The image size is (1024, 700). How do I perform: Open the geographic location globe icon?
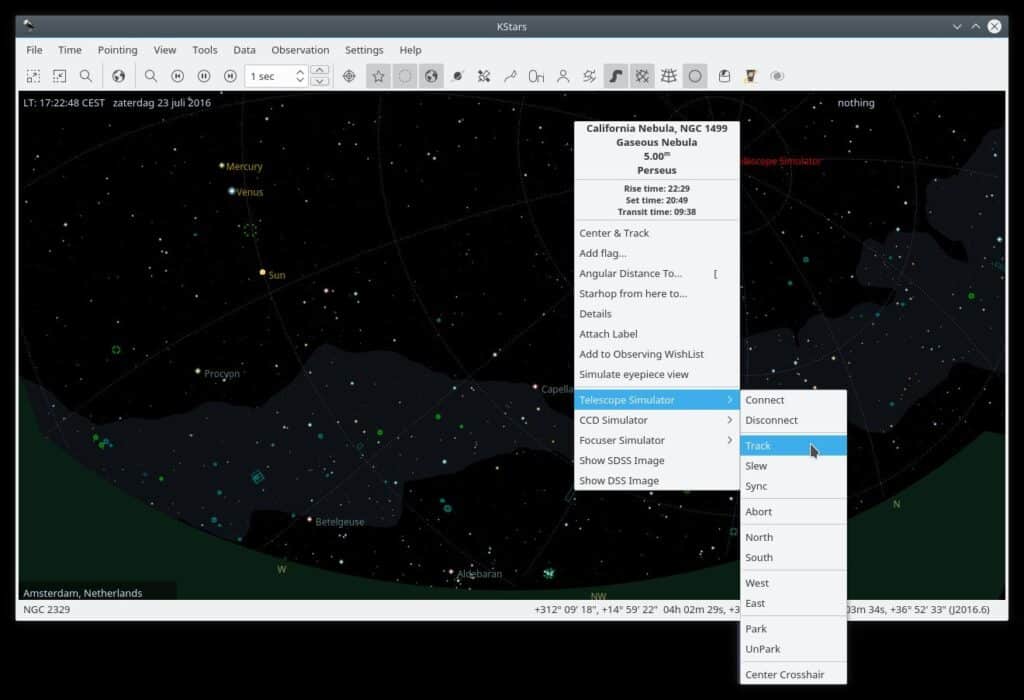(x=118, y=76)
